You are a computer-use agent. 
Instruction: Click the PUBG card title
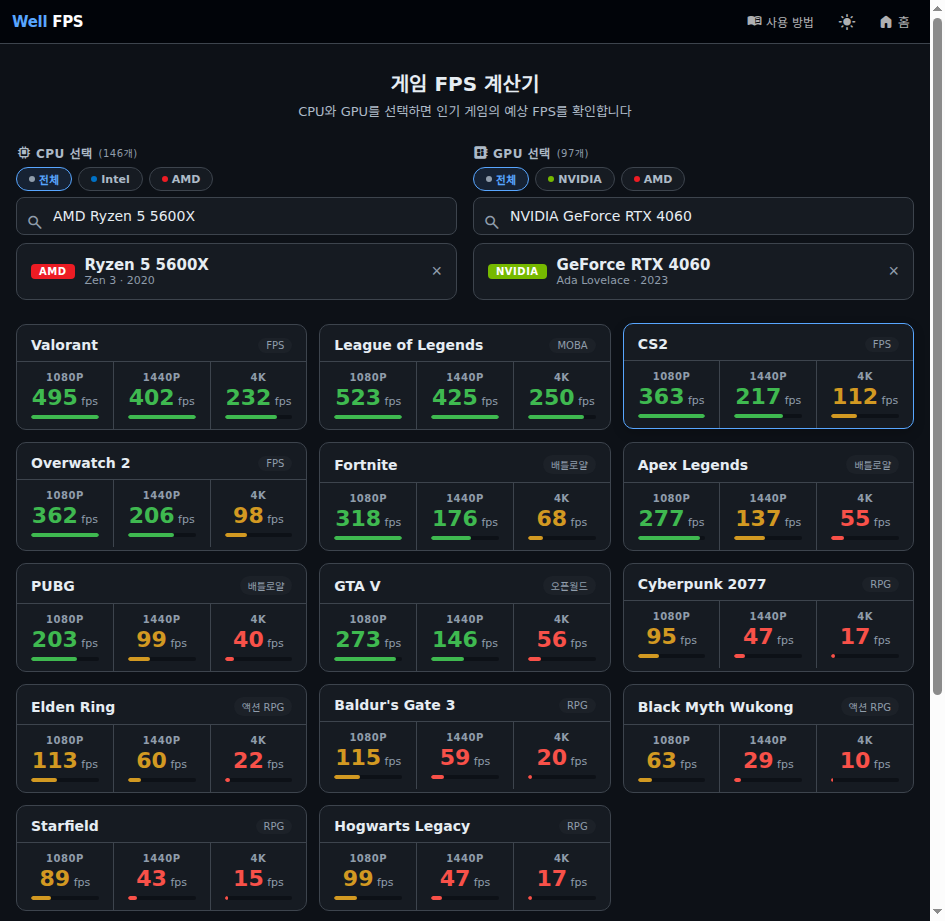point(53,586)
